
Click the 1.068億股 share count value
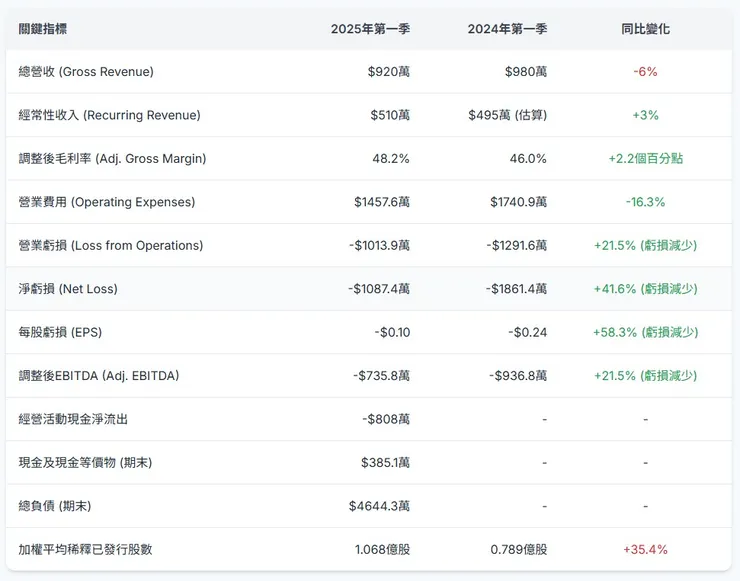(382, 549)
